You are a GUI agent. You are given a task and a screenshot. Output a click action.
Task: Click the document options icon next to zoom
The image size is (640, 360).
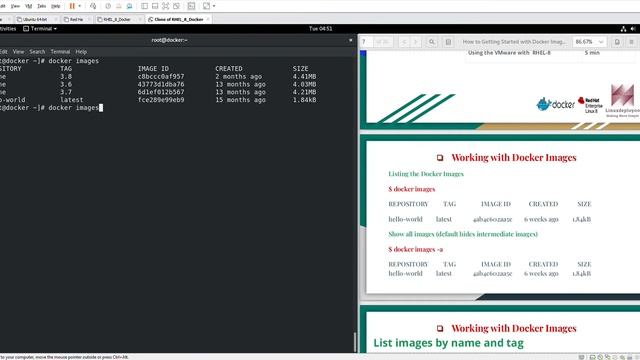[617, 42]
